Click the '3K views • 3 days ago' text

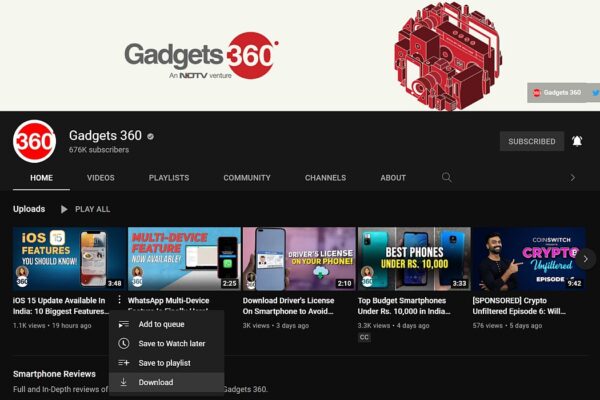tap(276, 326)
